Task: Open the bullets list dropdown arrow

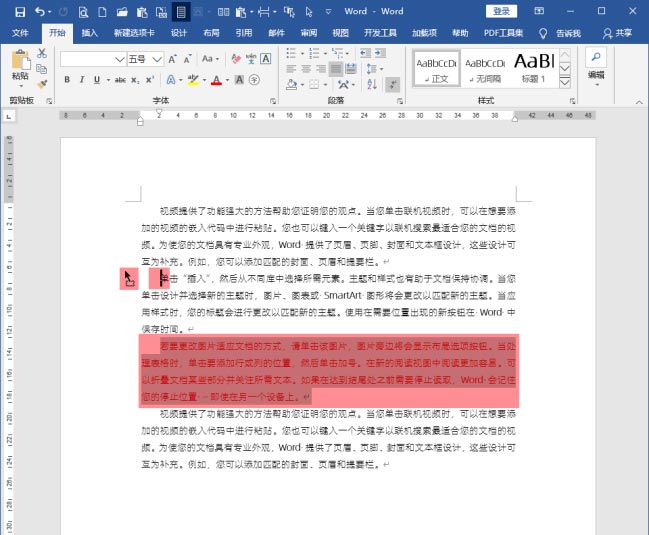Action: coord(302,53)
